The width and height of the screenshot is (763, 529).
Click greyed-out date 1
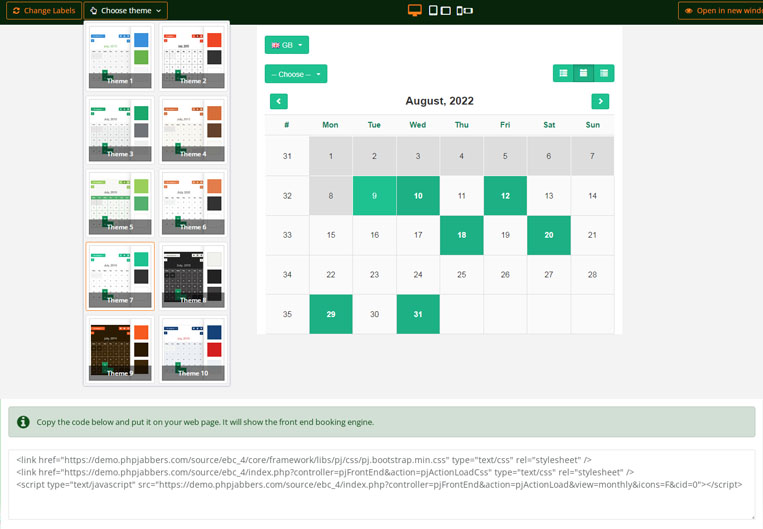331,156
